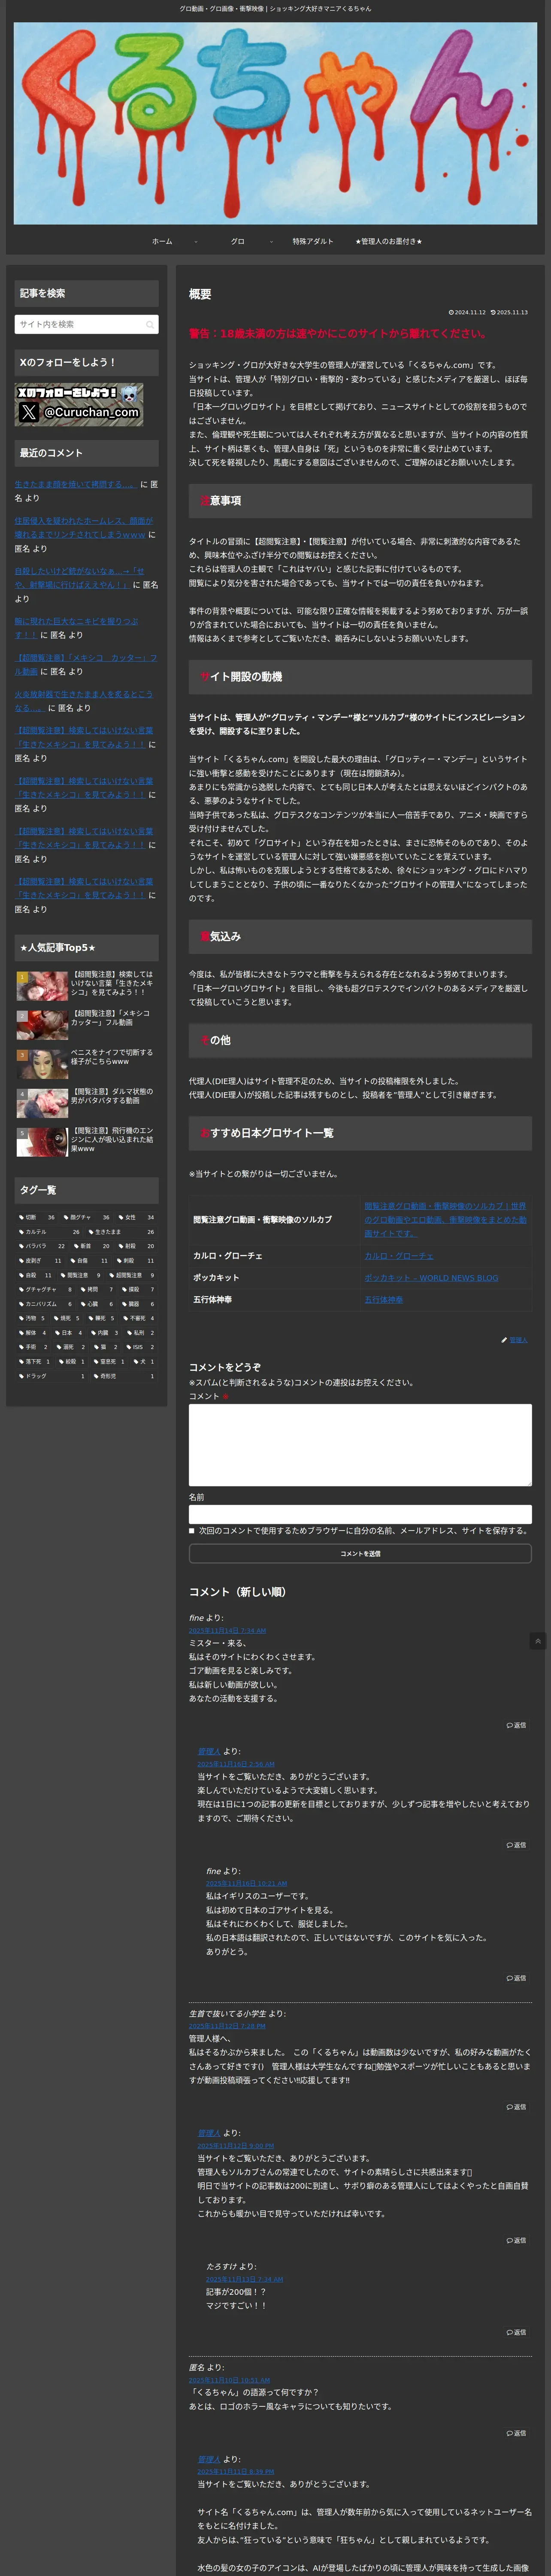Open popular post 5 飛行機のエンジン thumbnail
This screenshot has width=551, height=2576.
(42, 1142)
